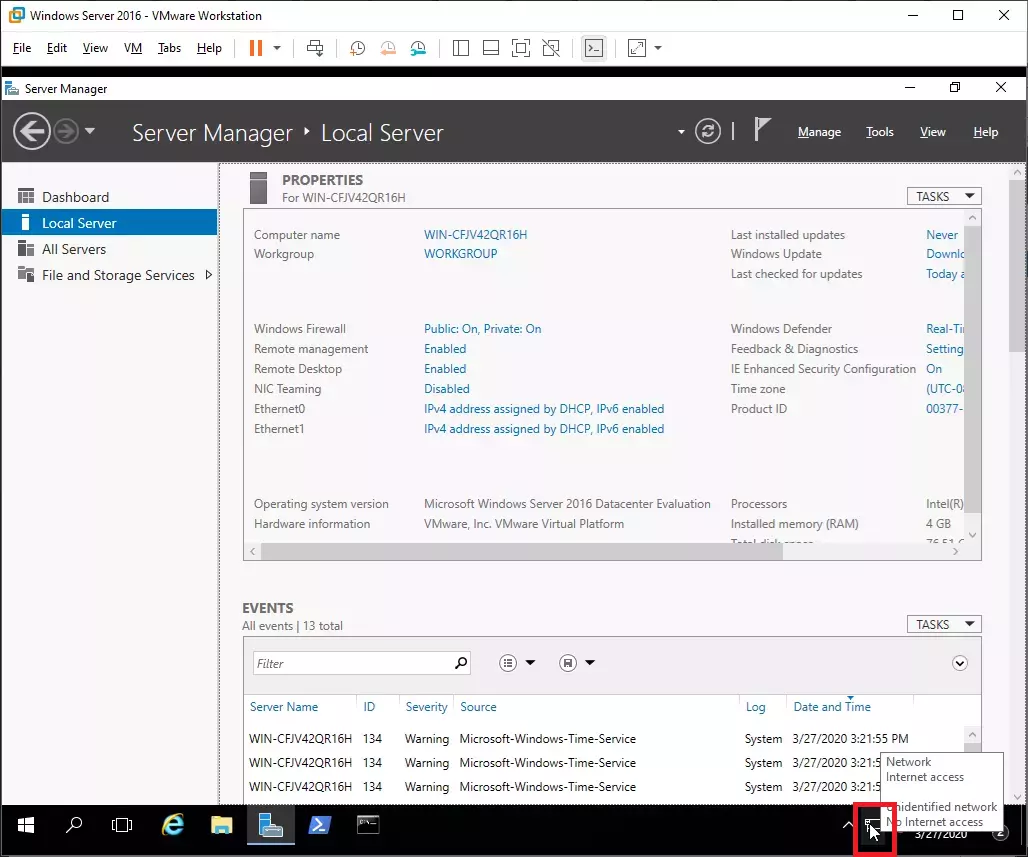Sort events by Severity column

(x=426, y=707)
